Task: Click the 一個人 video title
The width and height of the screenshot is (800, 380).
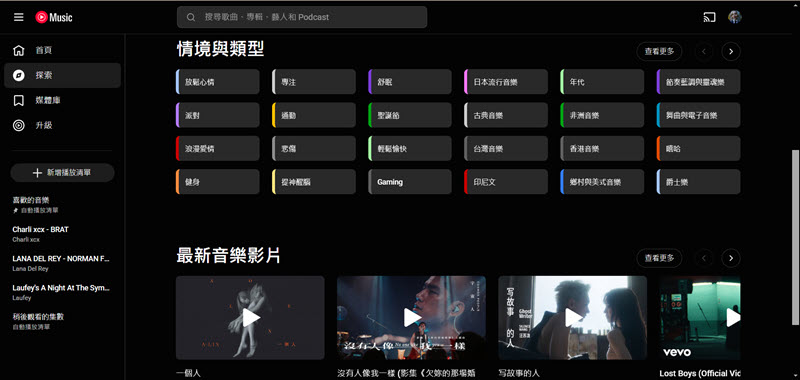Action: [188, 373]
